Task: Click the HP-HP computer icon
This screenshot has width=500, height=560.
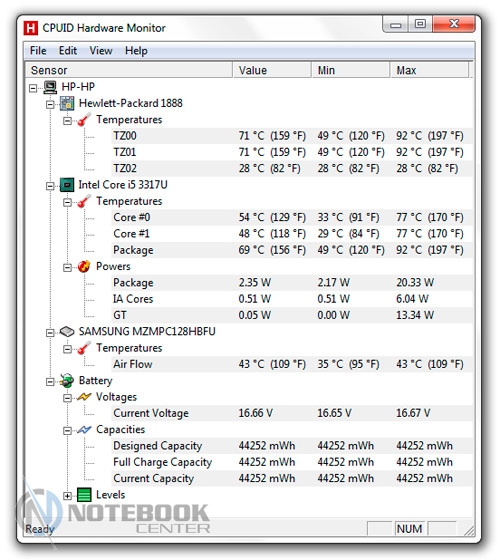Action: [50, 87]
